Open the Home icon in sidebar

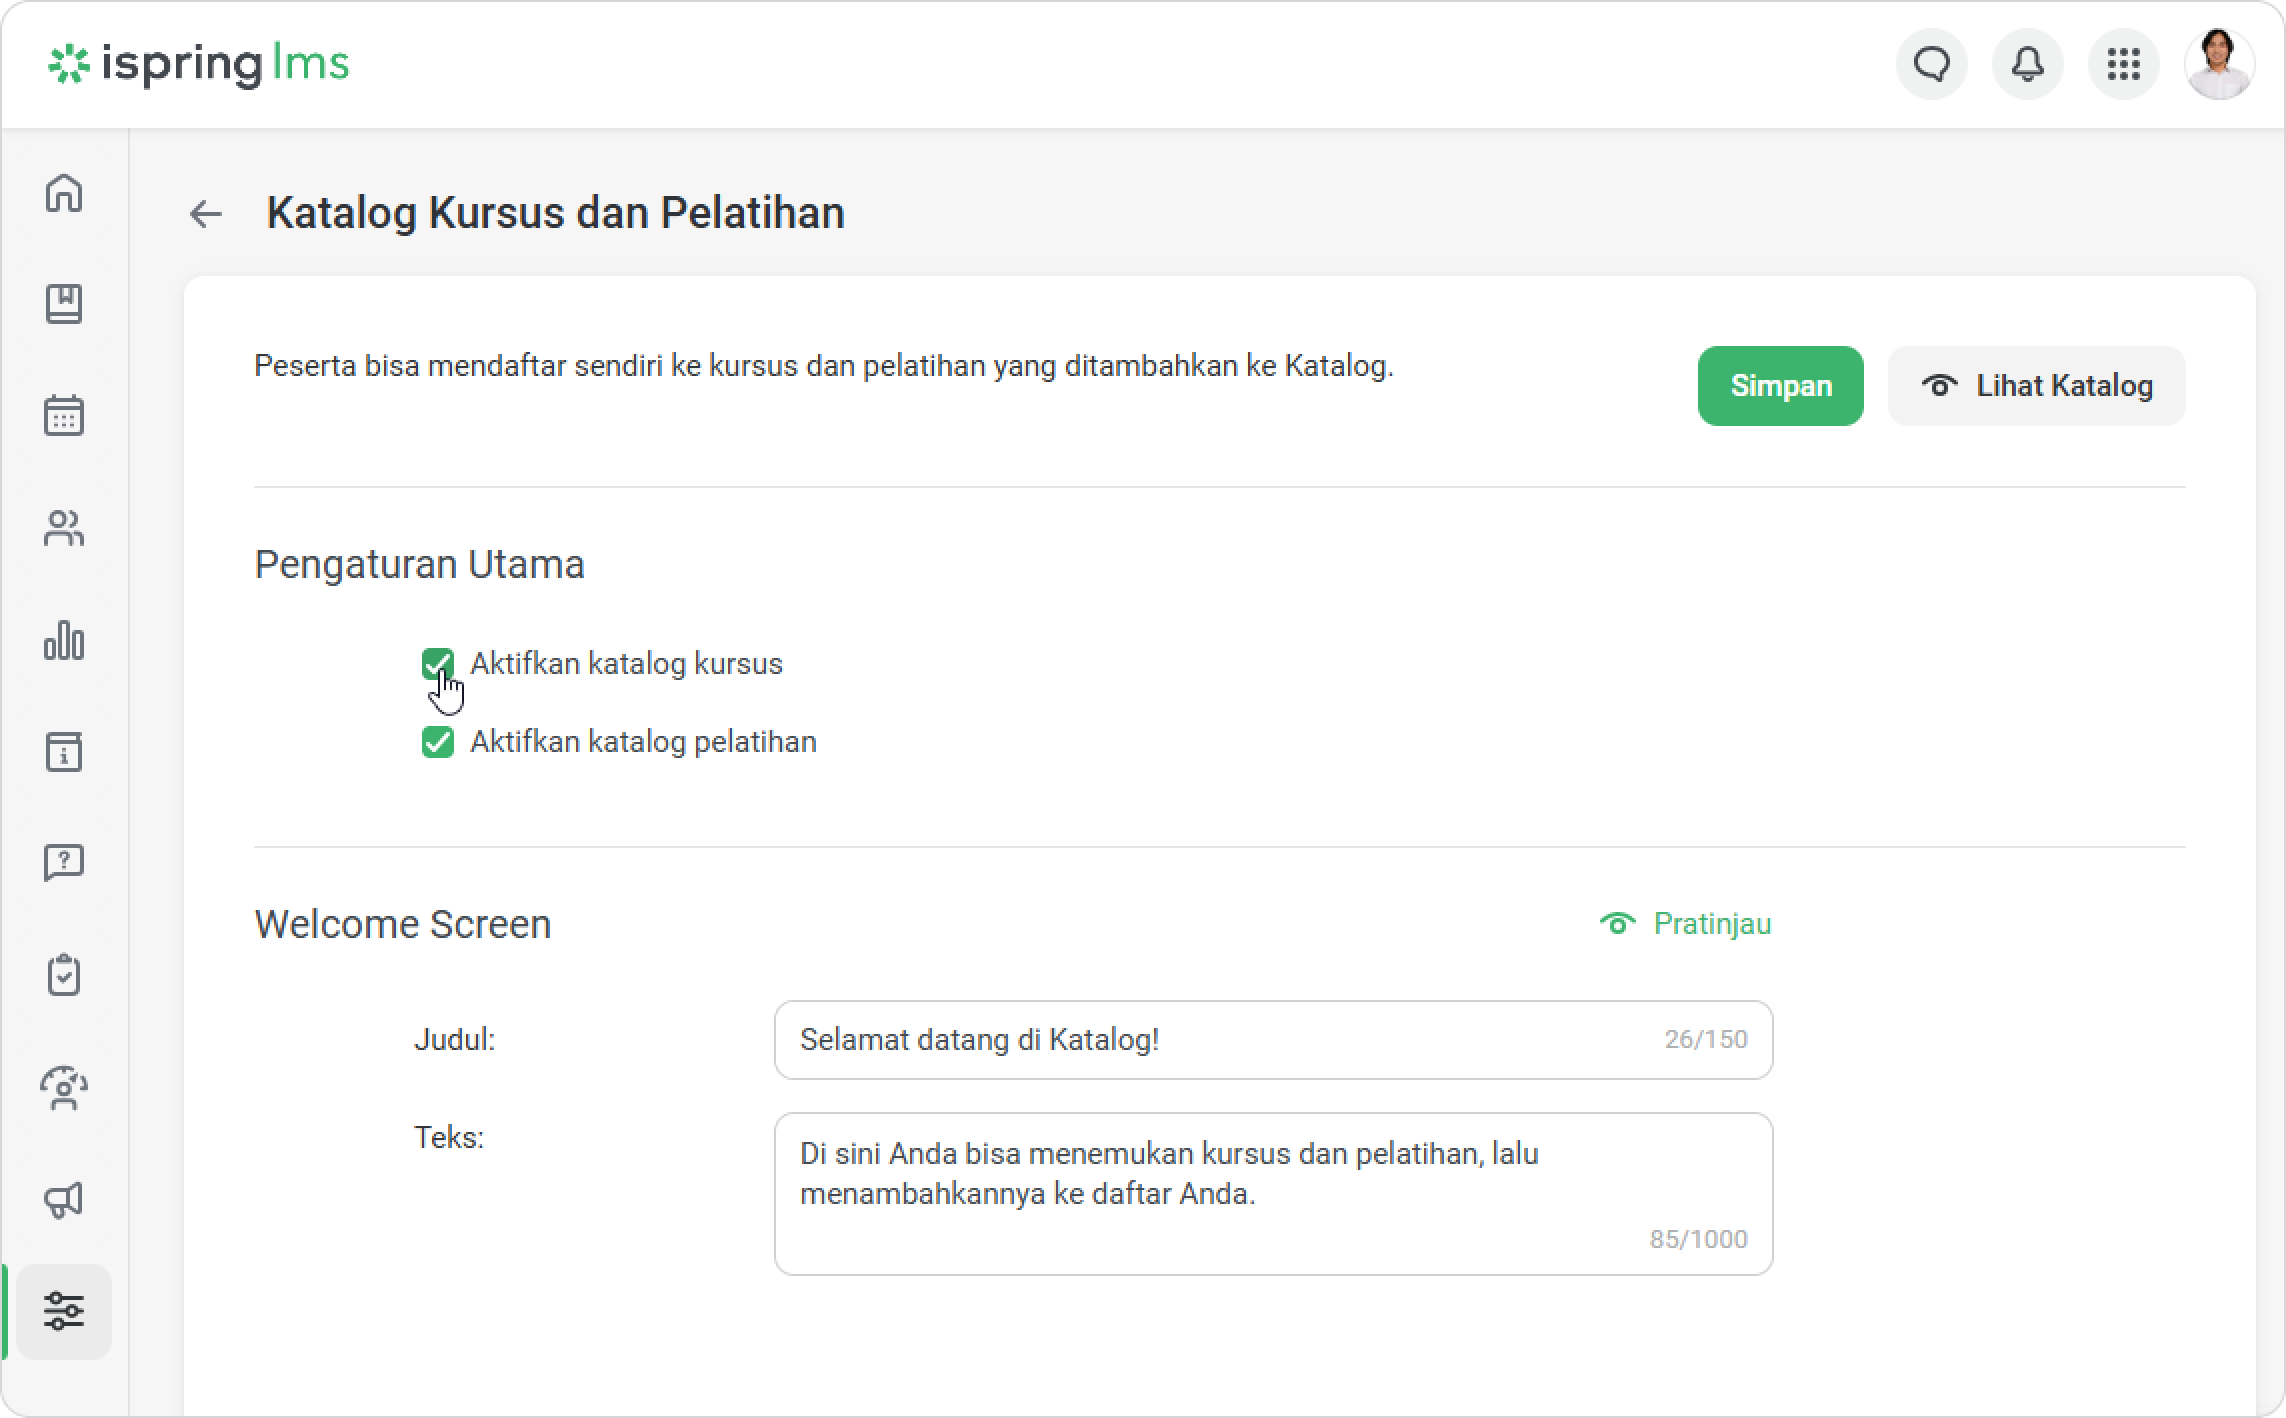(x=64, y=193)
